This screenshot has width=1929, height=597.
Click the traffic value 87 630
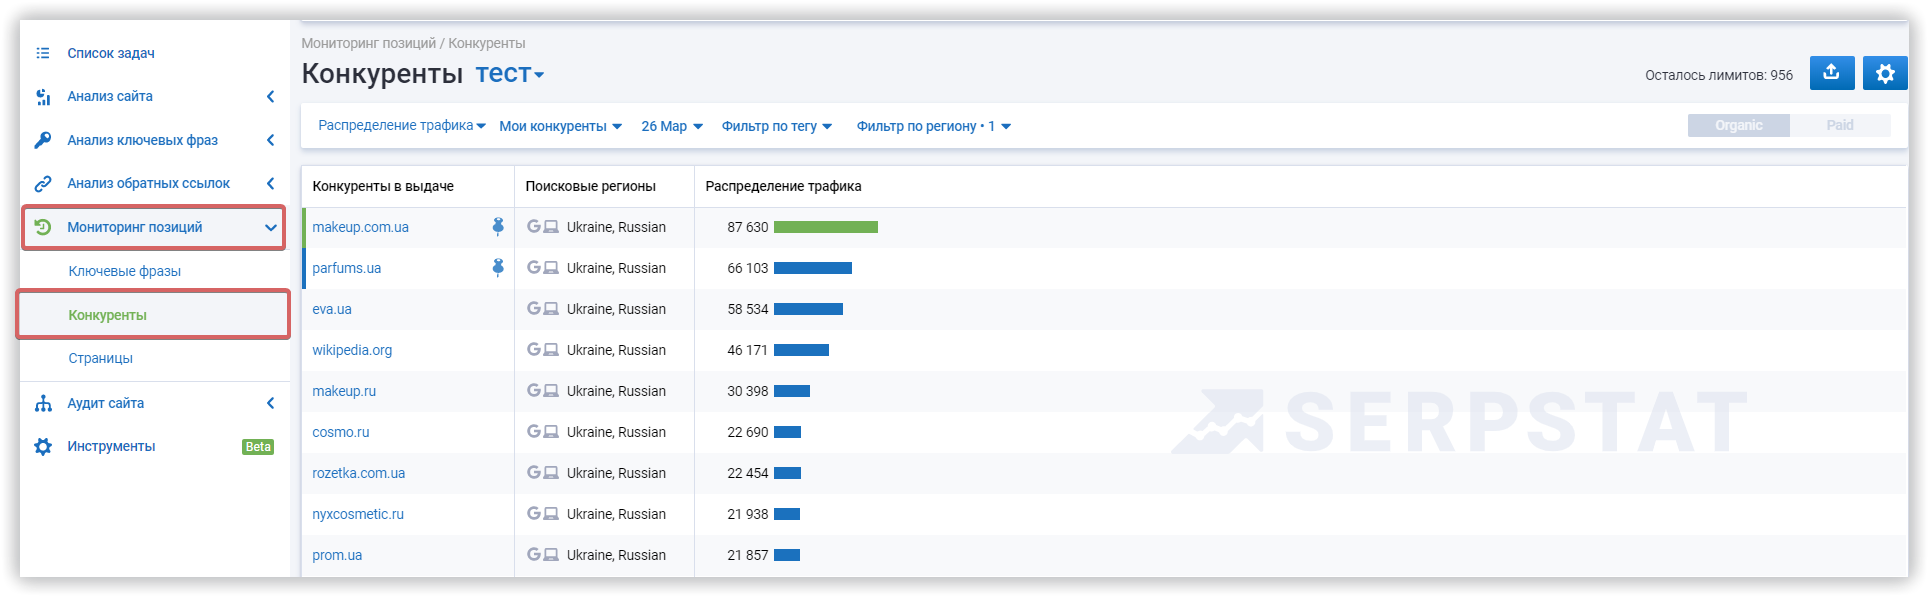(x=748, y=227)
